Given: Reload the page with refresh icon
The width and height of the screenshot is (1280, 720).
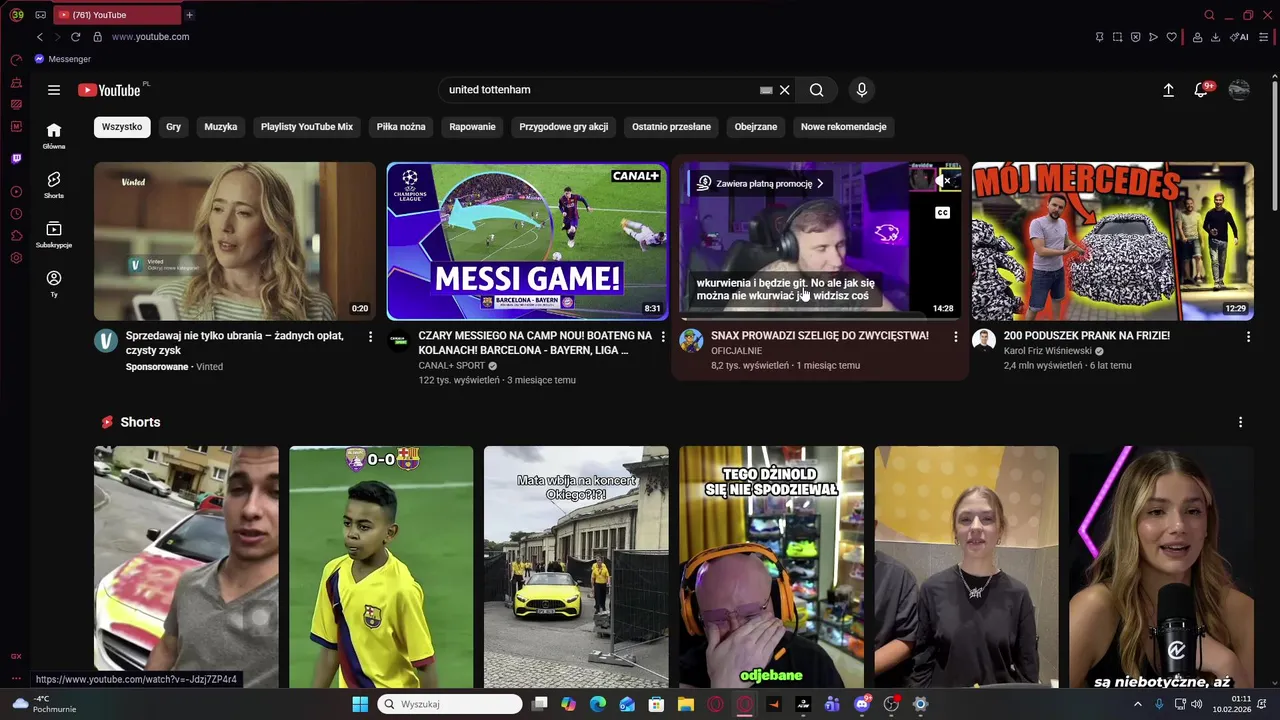Looking at the screenshot, I should click(x=75, y=37).
